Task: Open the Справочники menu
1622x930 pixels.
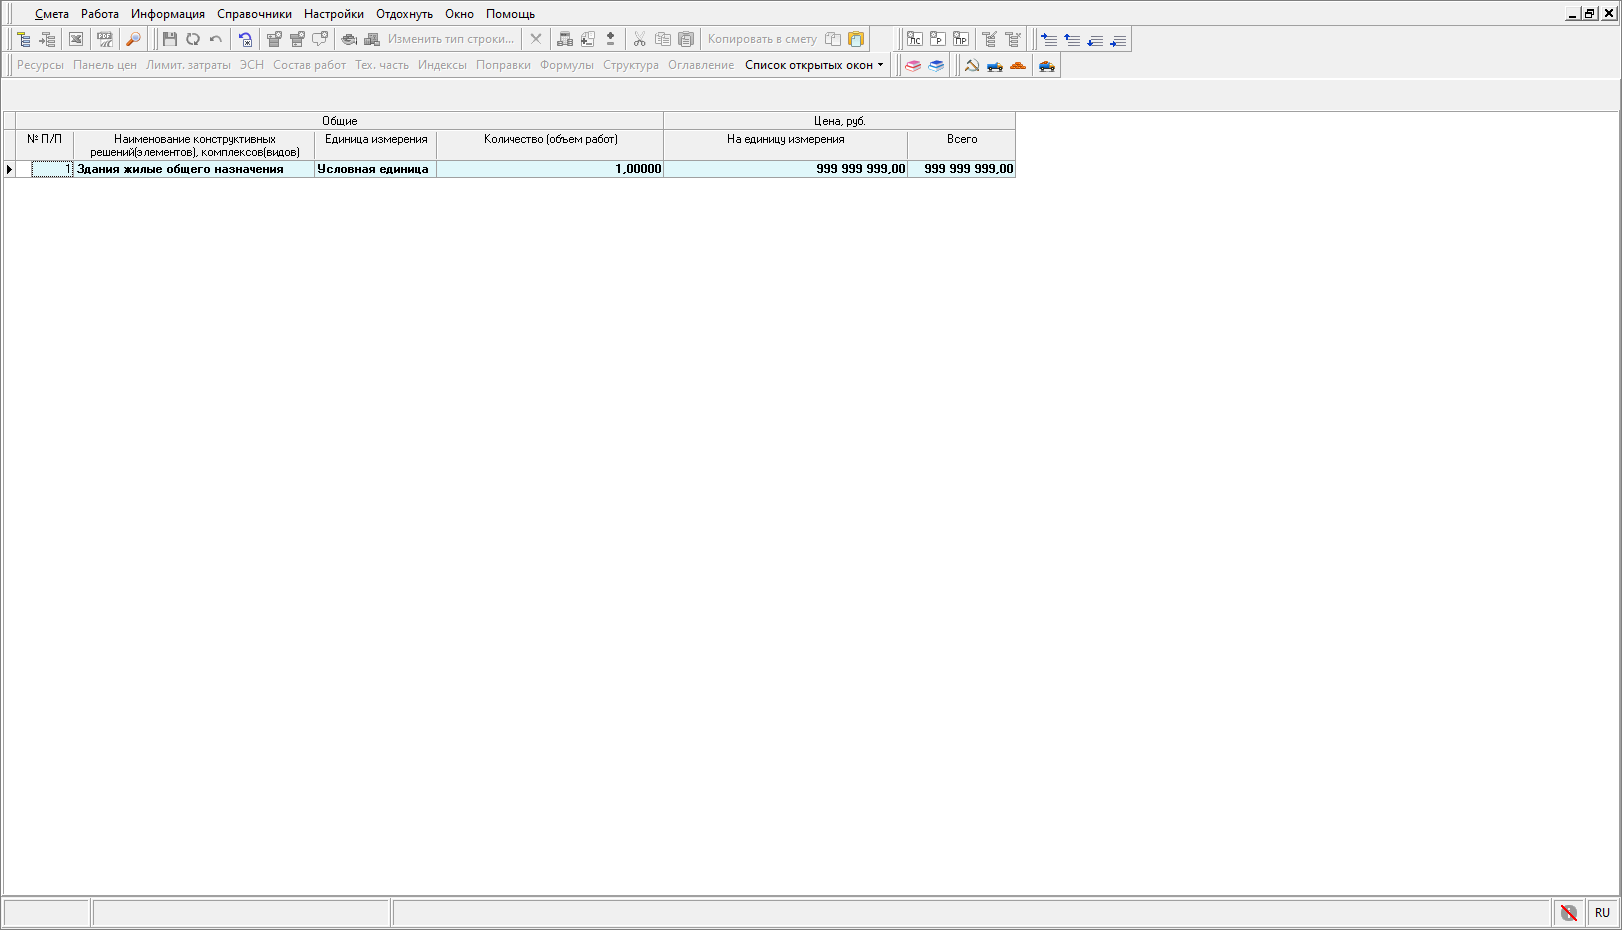Action: click(x=254, y=14)
